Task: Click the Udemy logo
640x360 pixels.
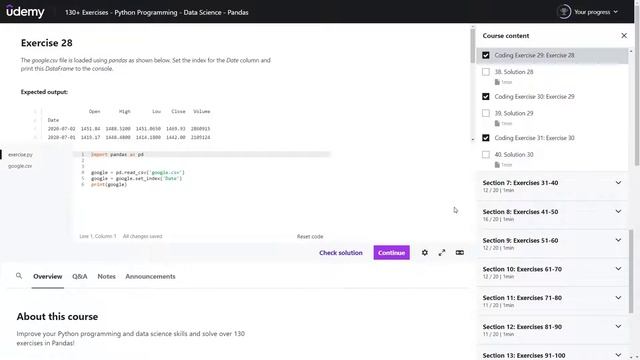Action: (25, 12)
